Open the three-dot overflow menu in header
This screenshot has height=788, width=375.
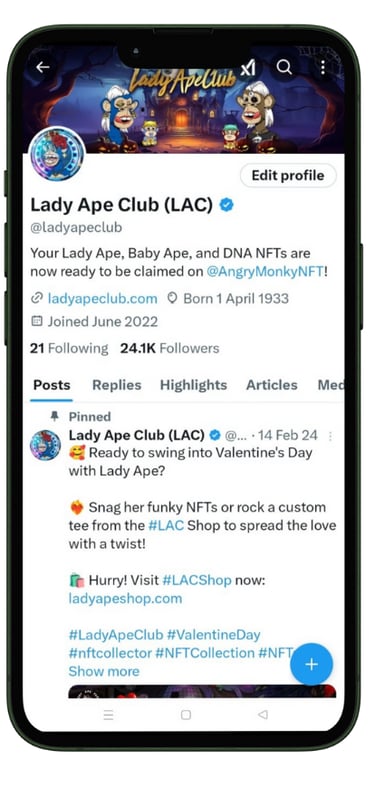point(323,67)
